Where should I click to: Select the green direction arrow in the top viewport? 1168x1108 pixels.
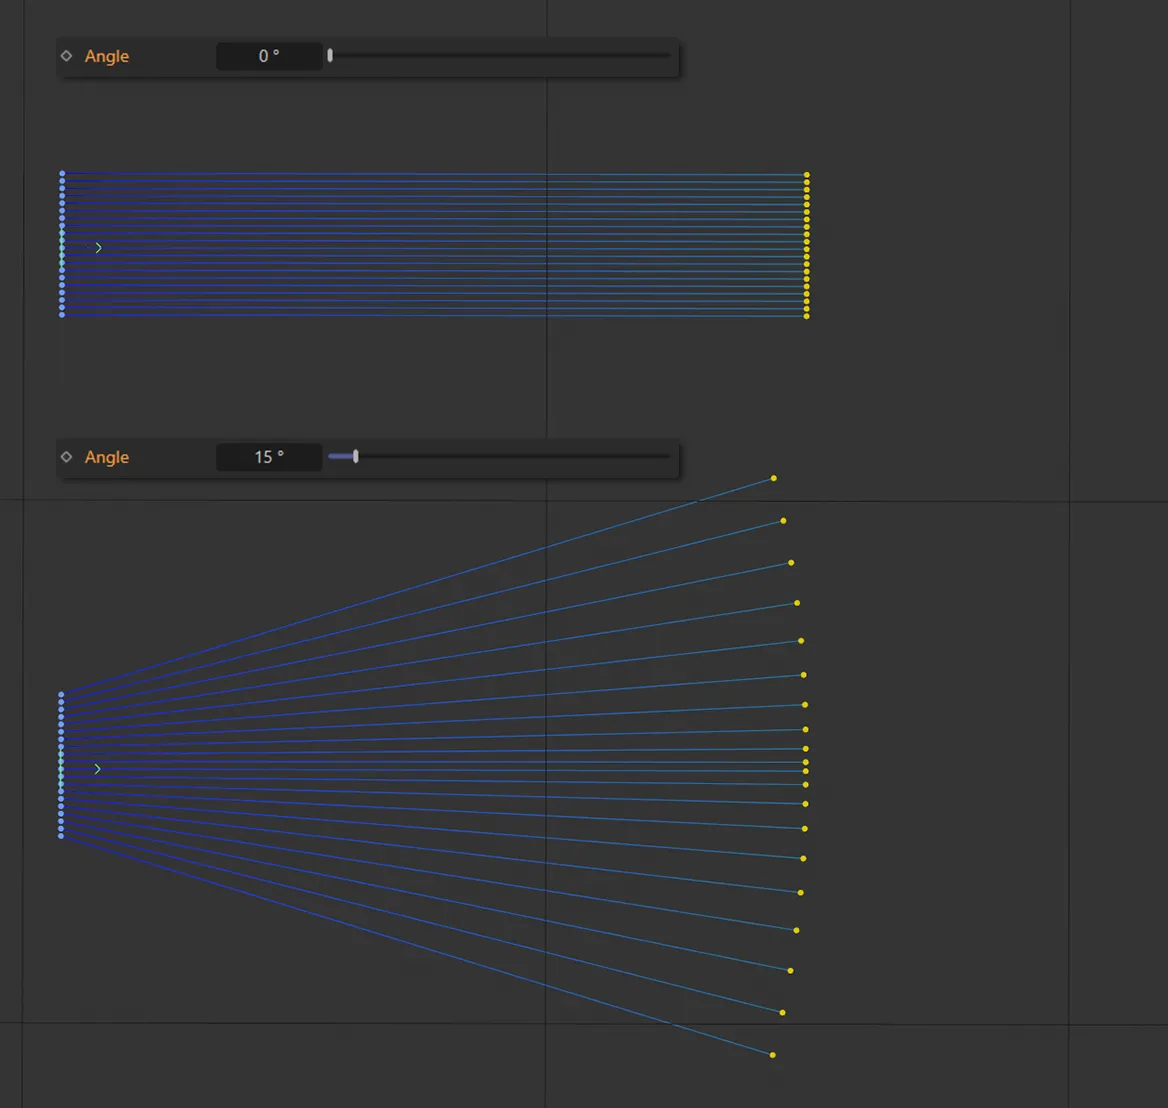[98, 247]
